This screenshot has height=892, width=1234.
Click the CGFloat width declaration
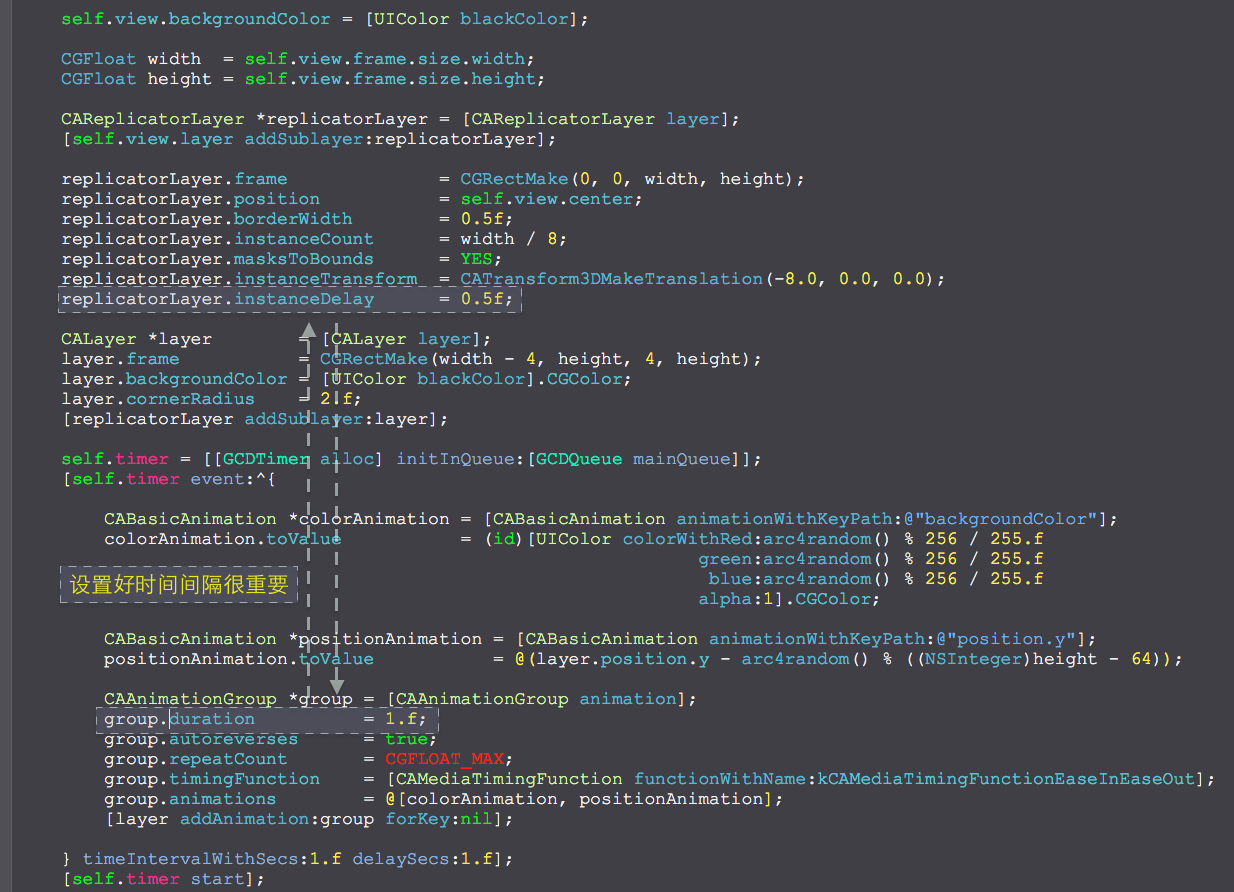(131, 59)
